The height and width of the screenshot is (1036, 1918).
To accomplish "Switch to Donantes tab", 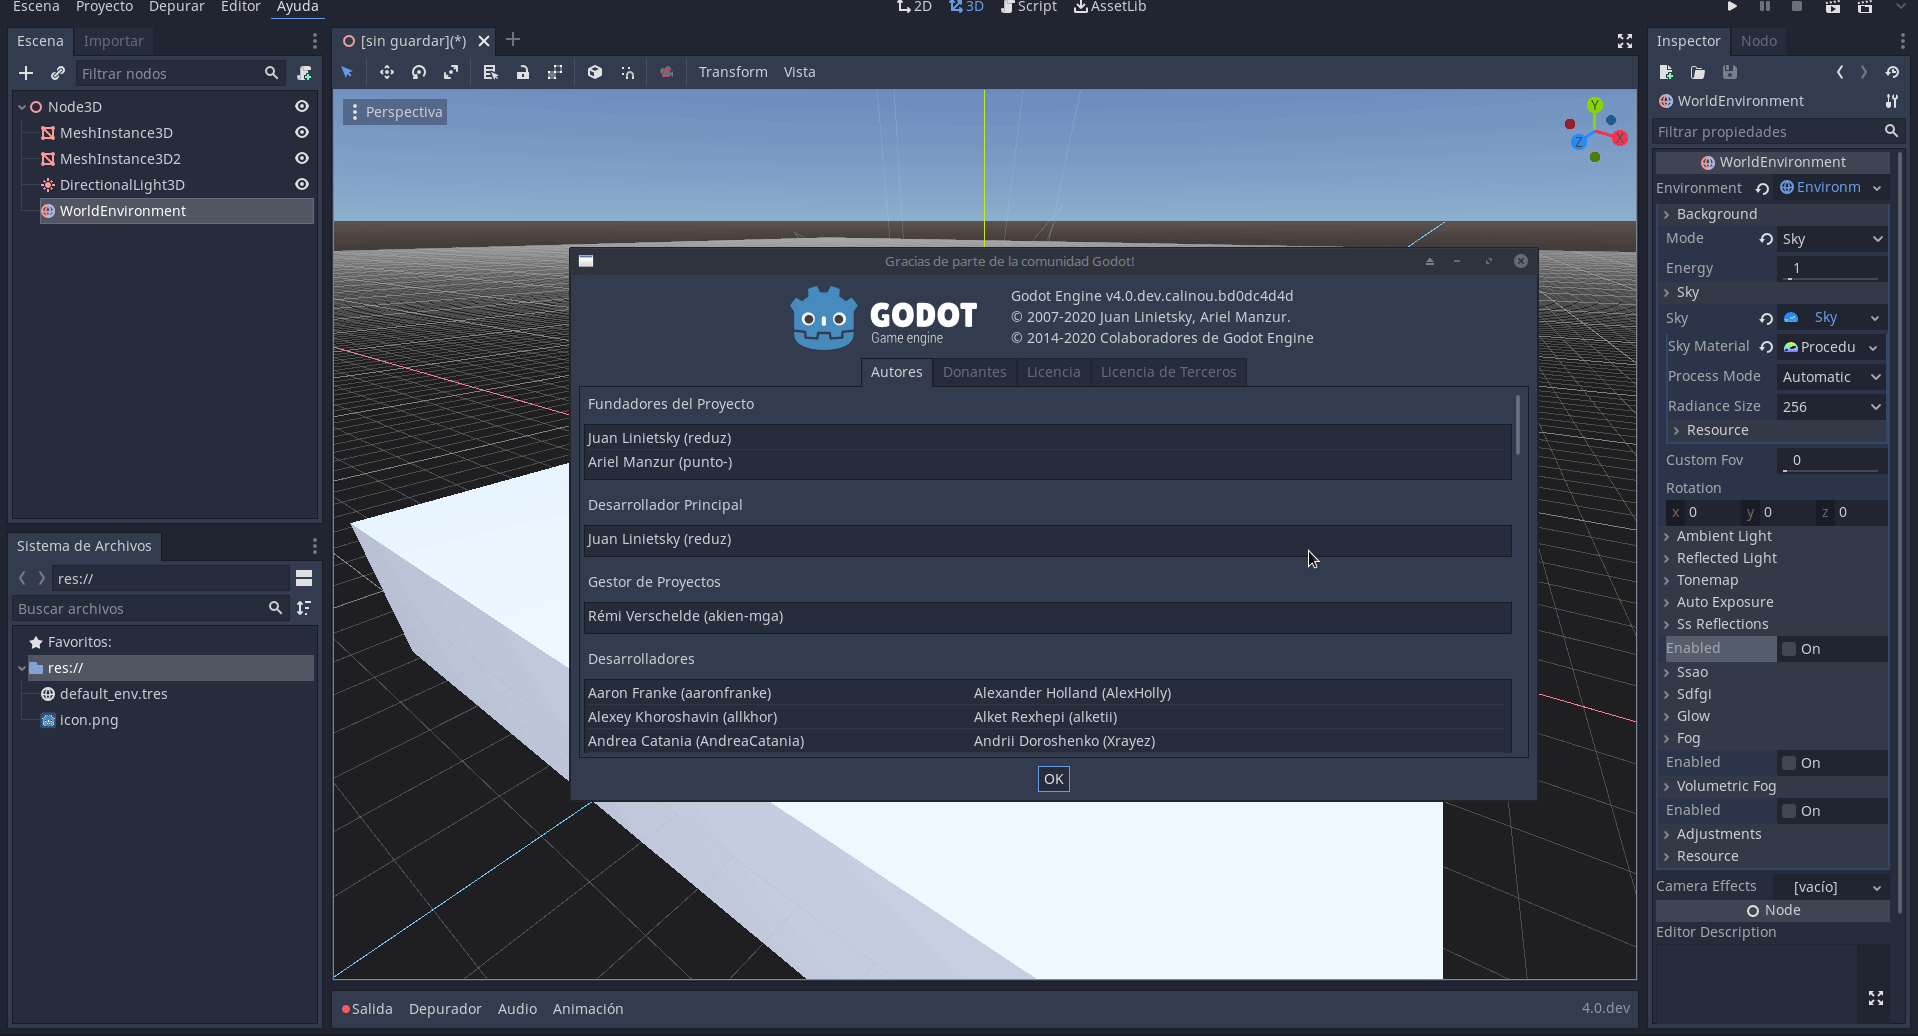I will pyautogui.click(x=974, y=372).
